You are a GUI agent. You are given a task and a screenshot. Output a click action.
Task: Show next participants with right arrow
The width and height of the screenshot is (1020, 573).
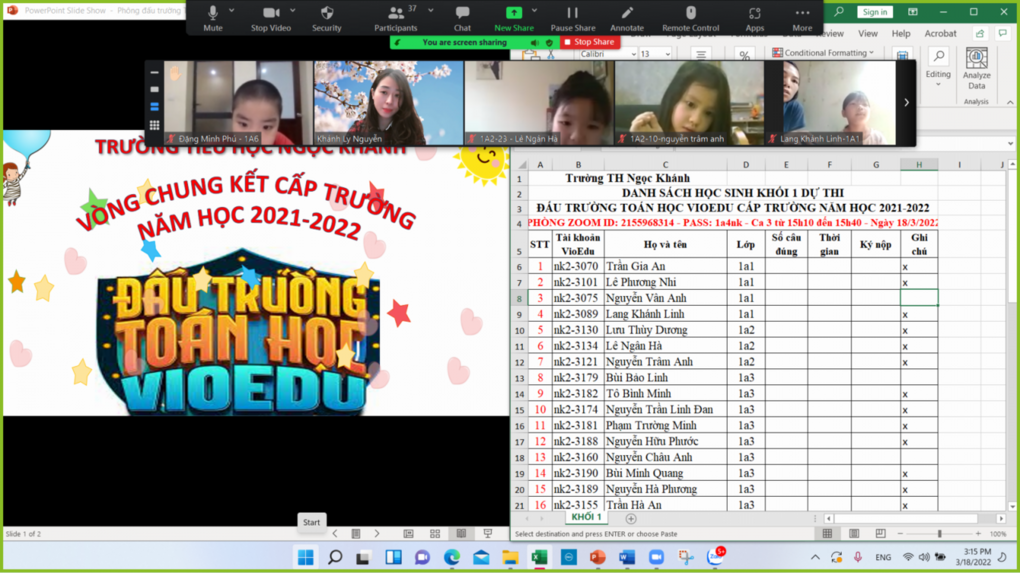tap(906, 102)
